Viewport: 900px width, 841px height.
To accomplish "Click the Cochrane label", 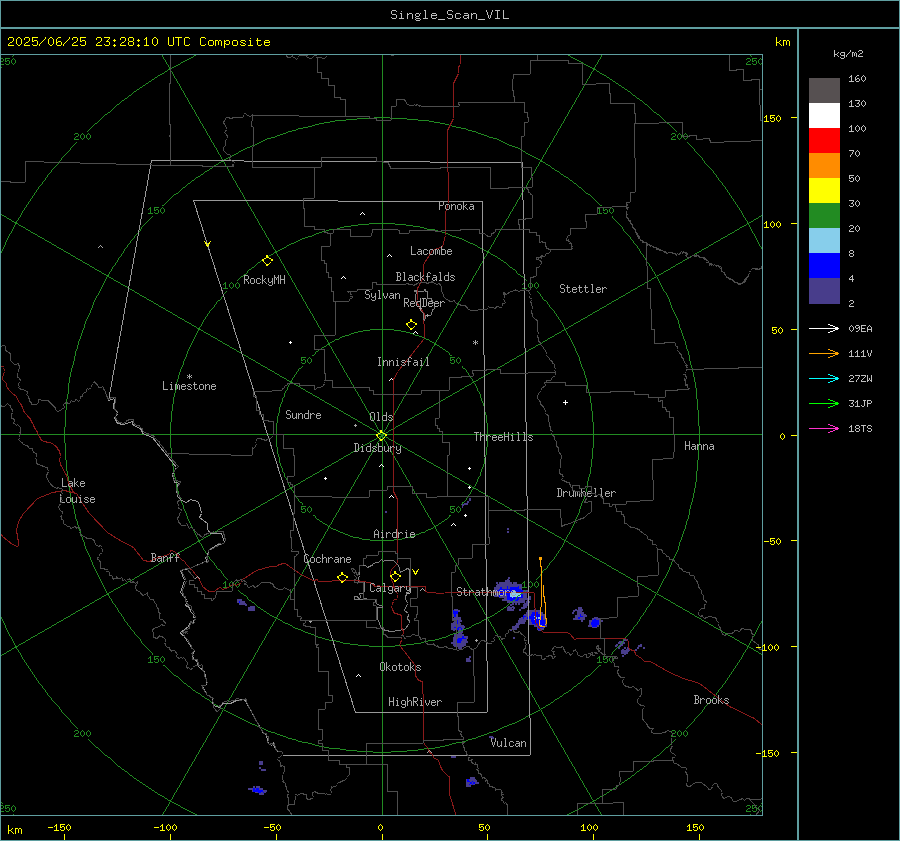I will pyautogui.click(x=327, y=559).
